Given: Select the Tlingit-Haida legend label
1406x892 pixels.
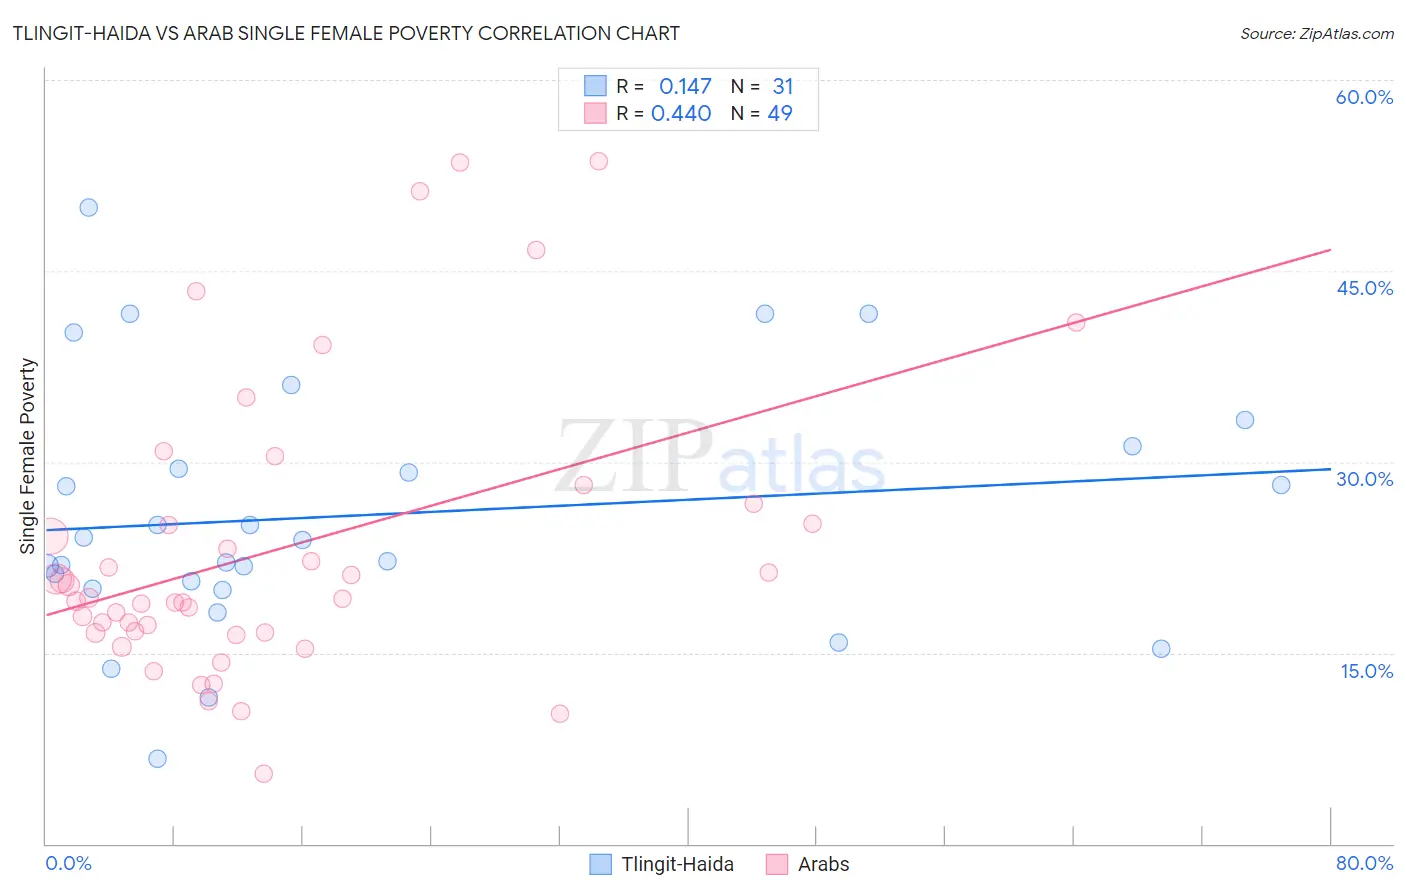Looking at the screenshot, I should [678, 864].
